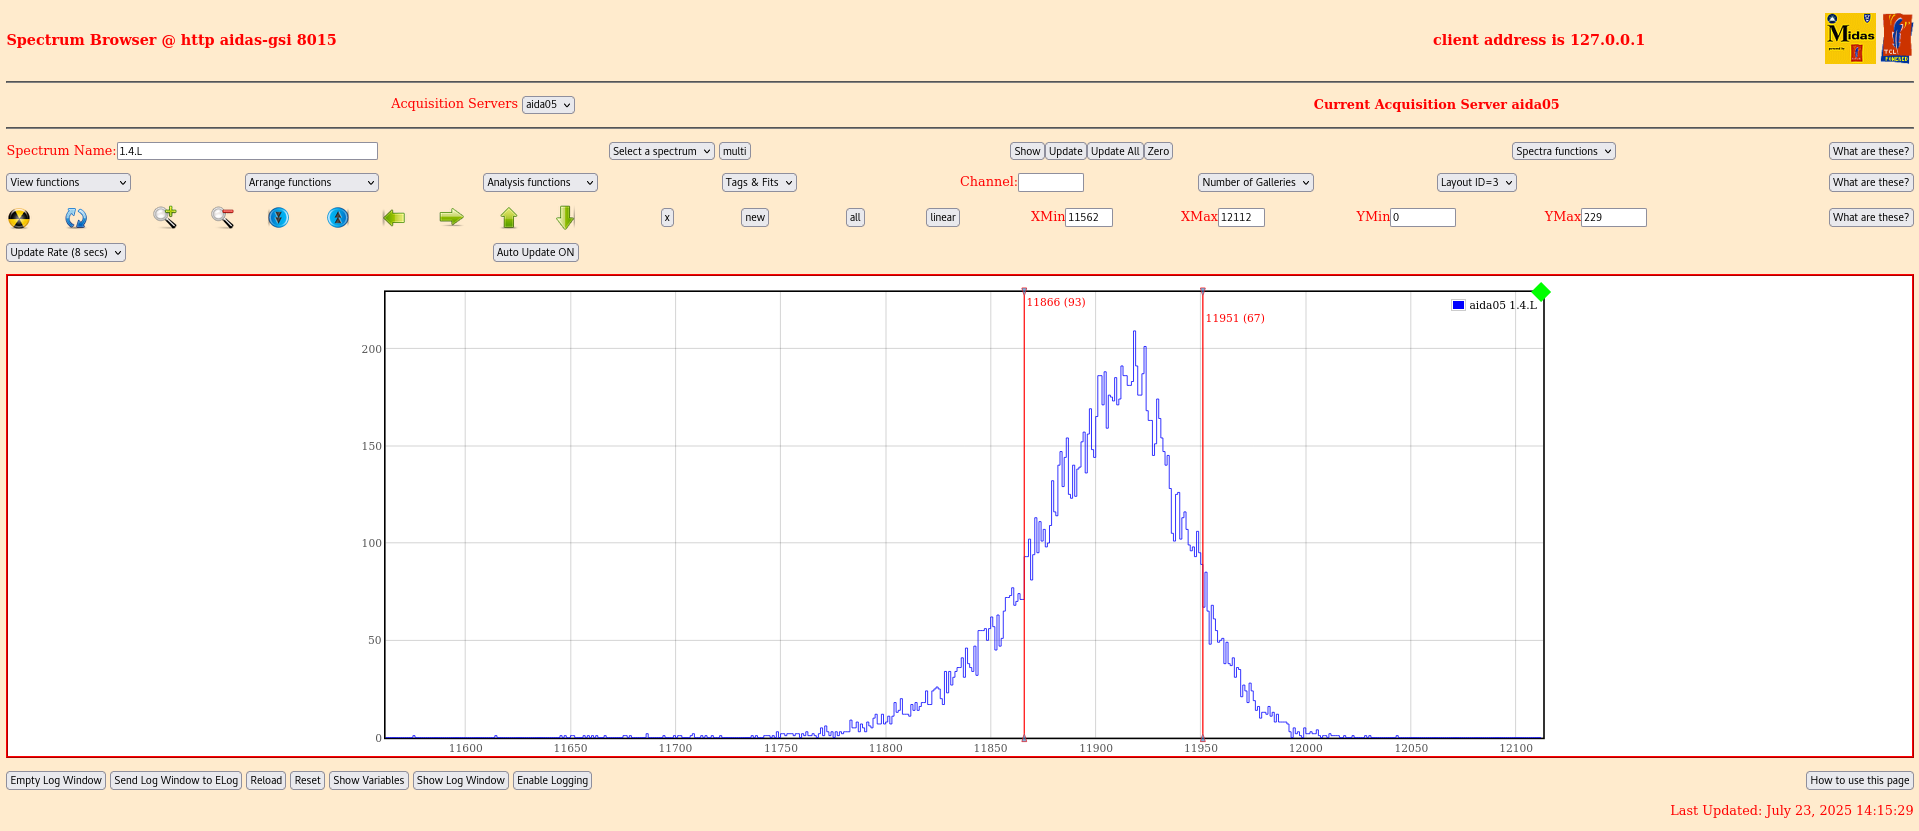
Task: Click the green diamond at plot corner
Action: click(x=1541, y=292)
